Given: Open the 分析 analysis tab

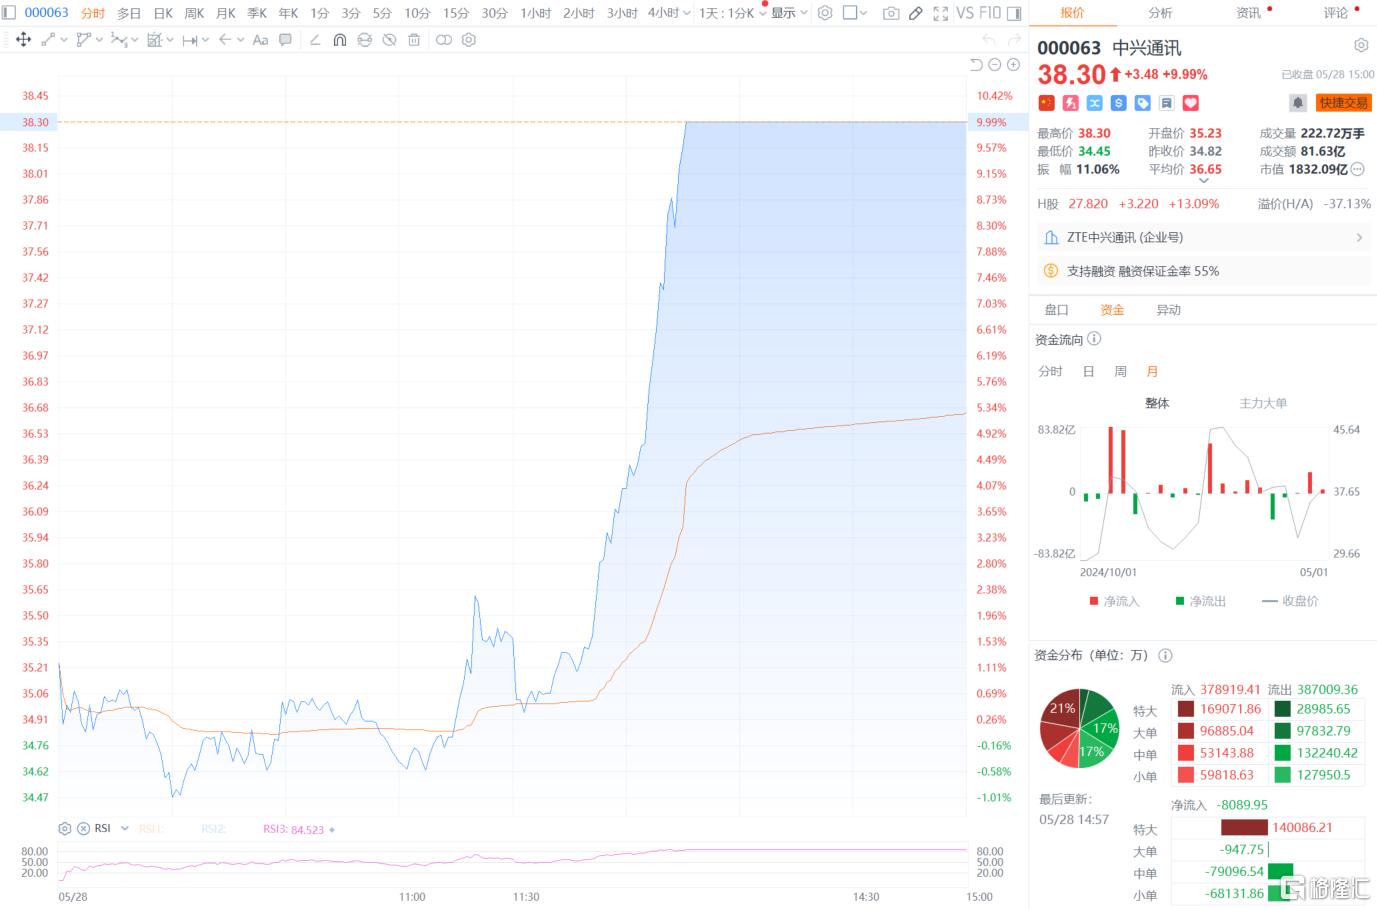Looking at the screenshot, I should coord(1160,13).
